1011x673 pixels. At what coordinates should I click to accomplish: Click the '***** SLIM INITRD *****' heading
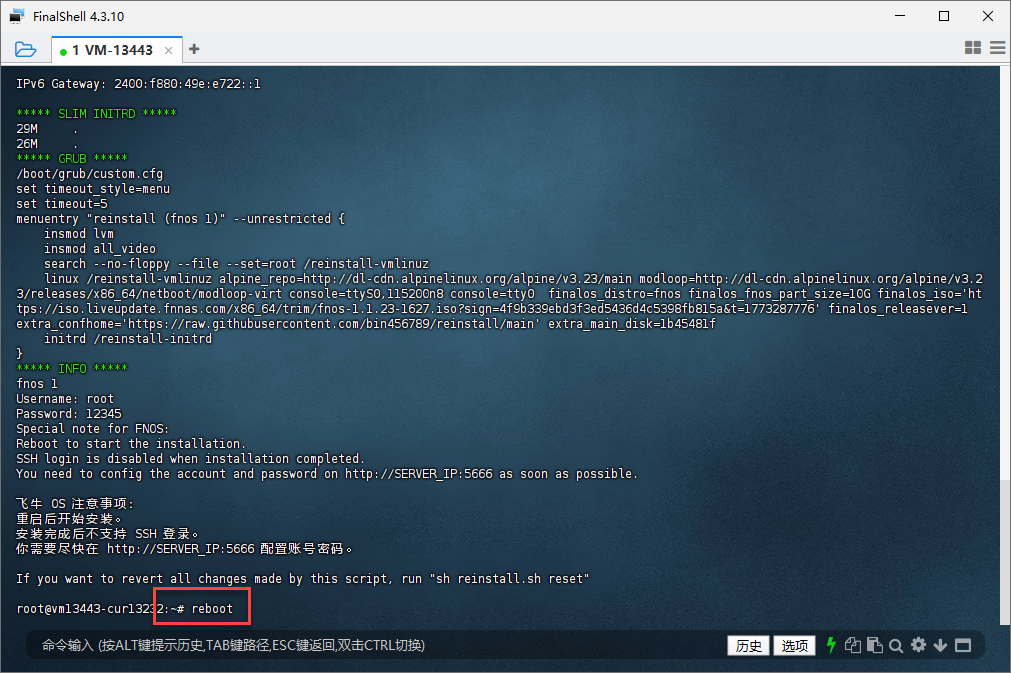point(97,114)
